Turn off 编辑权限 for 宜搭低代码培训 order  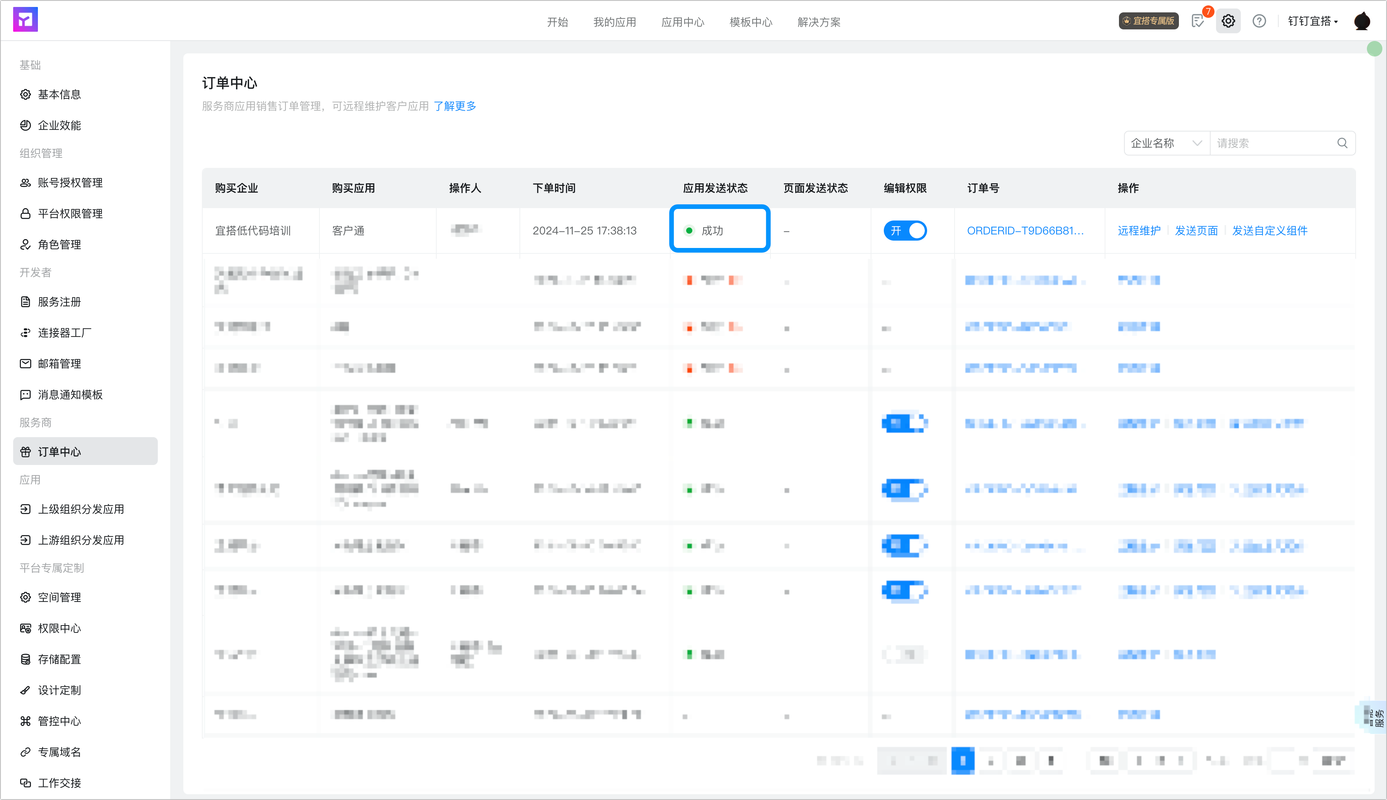(x=905, y=230)
